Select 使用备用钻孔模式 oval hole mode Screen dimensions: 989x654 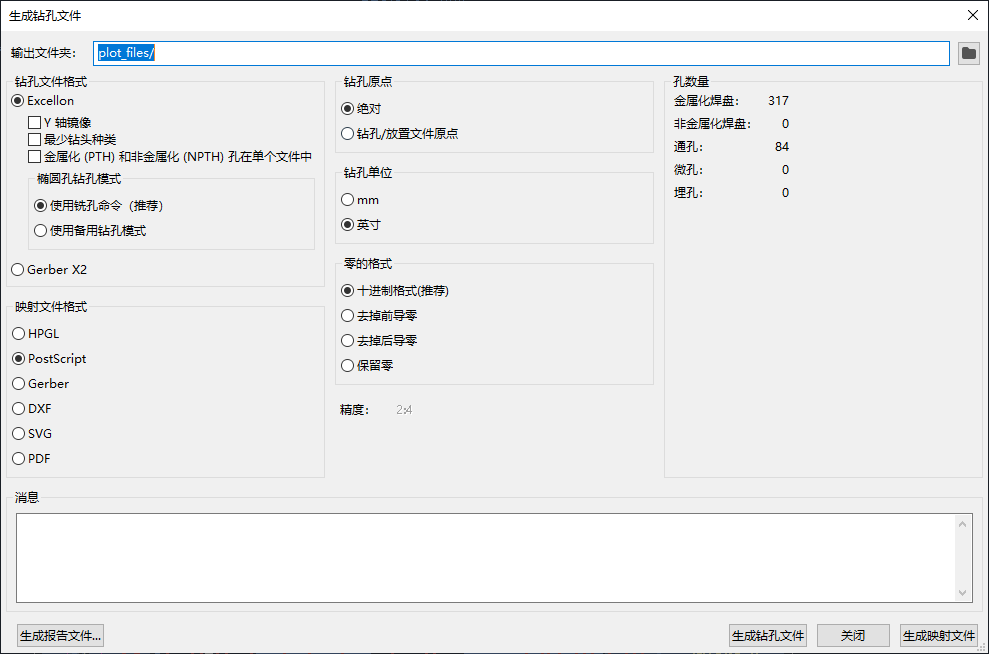tap(41, 231)
